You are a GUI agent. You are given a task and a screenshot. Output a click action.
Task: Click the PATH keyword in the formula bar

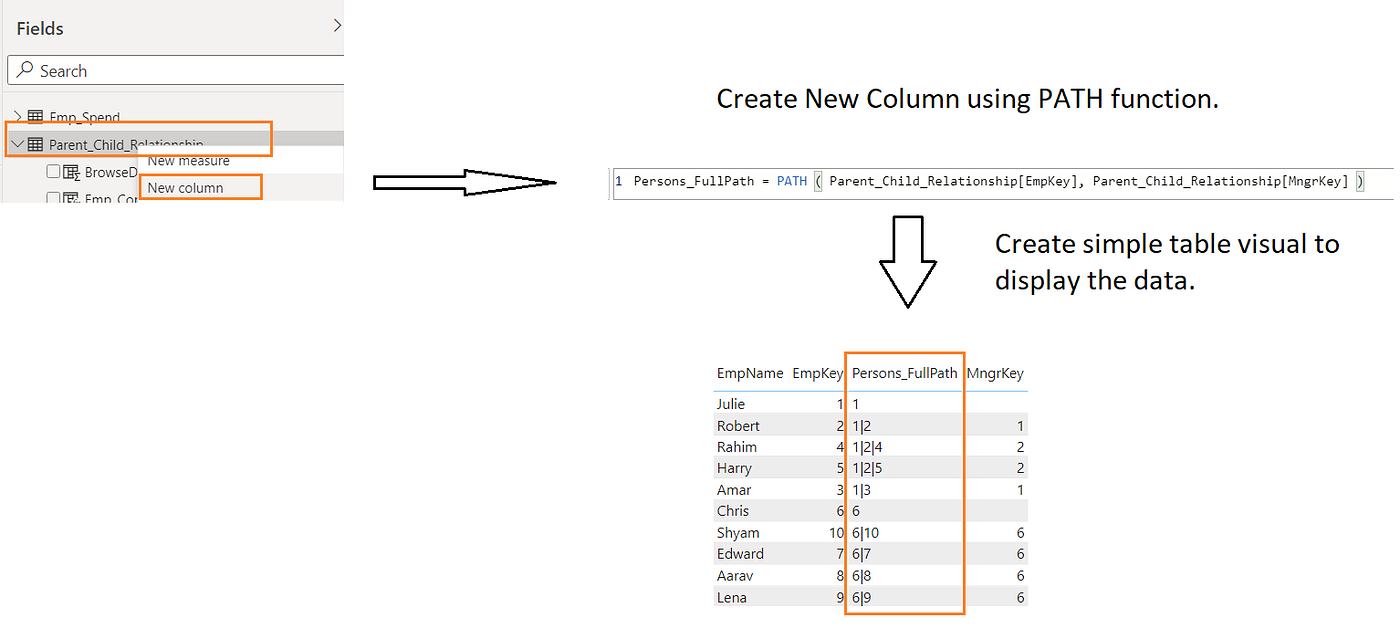click(791, 181)
